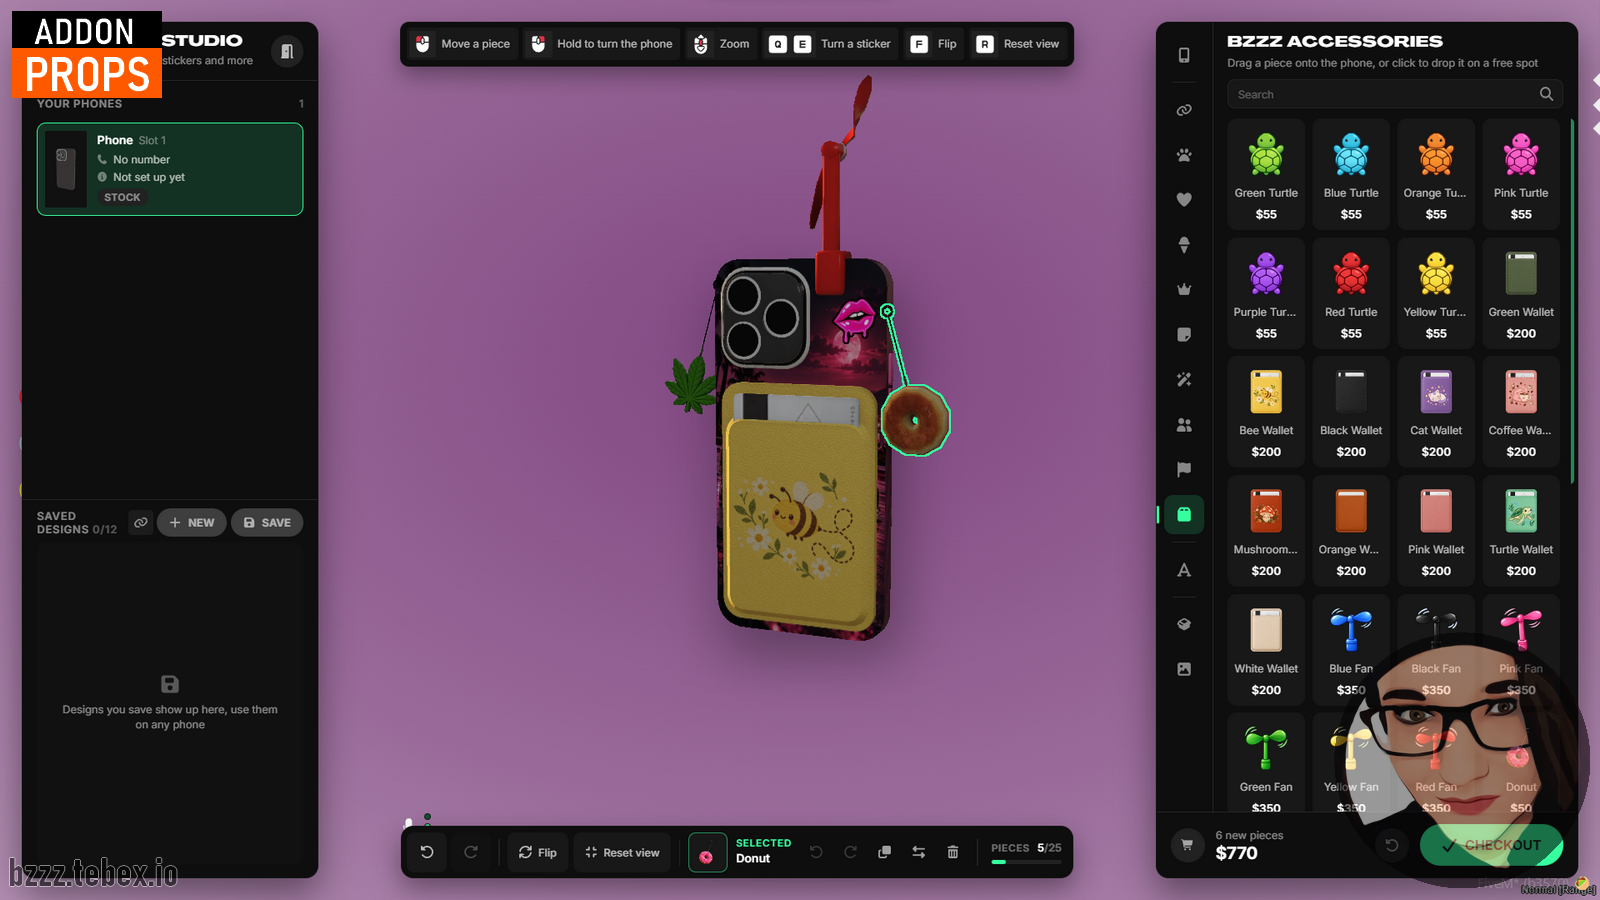This screenshot has width=1600, height=900.
Task: Select the paw print category
Action: click(x=1184, y=155)
